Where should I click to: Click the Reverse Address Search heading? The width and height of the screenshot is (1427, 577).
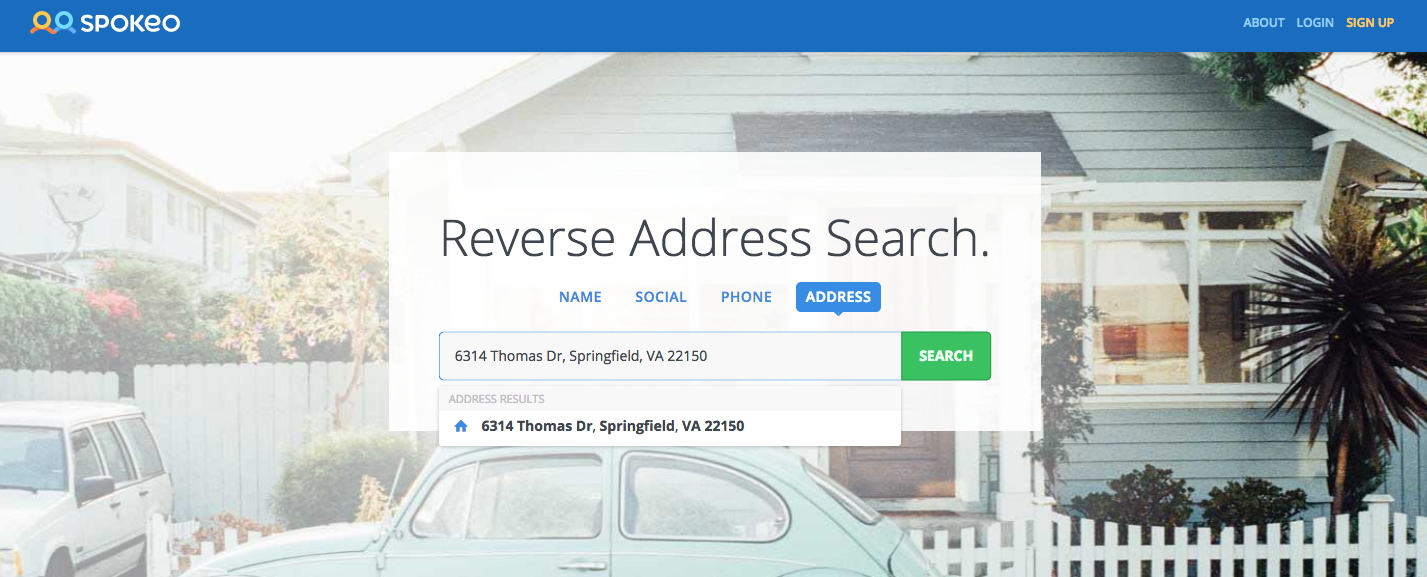click(715, 239)
